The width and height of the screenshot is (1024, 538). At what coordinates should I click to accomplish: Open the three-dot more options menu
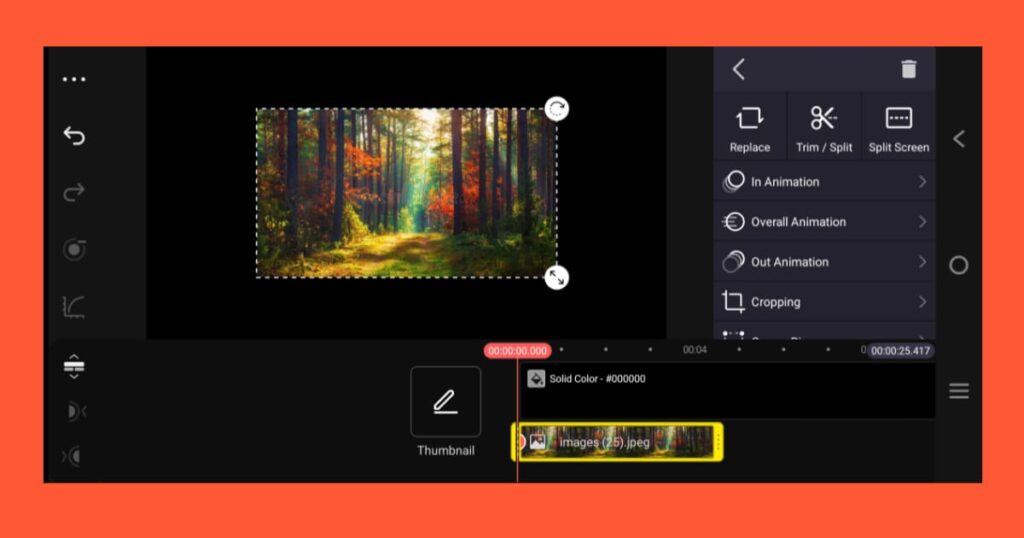coord(74,80)
